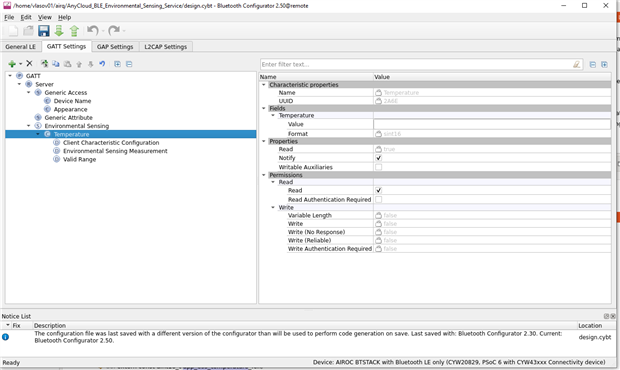Viewport: 620px width, 370px height.
Task: Redo the action in the toolbar
Action: coord(114,30)
